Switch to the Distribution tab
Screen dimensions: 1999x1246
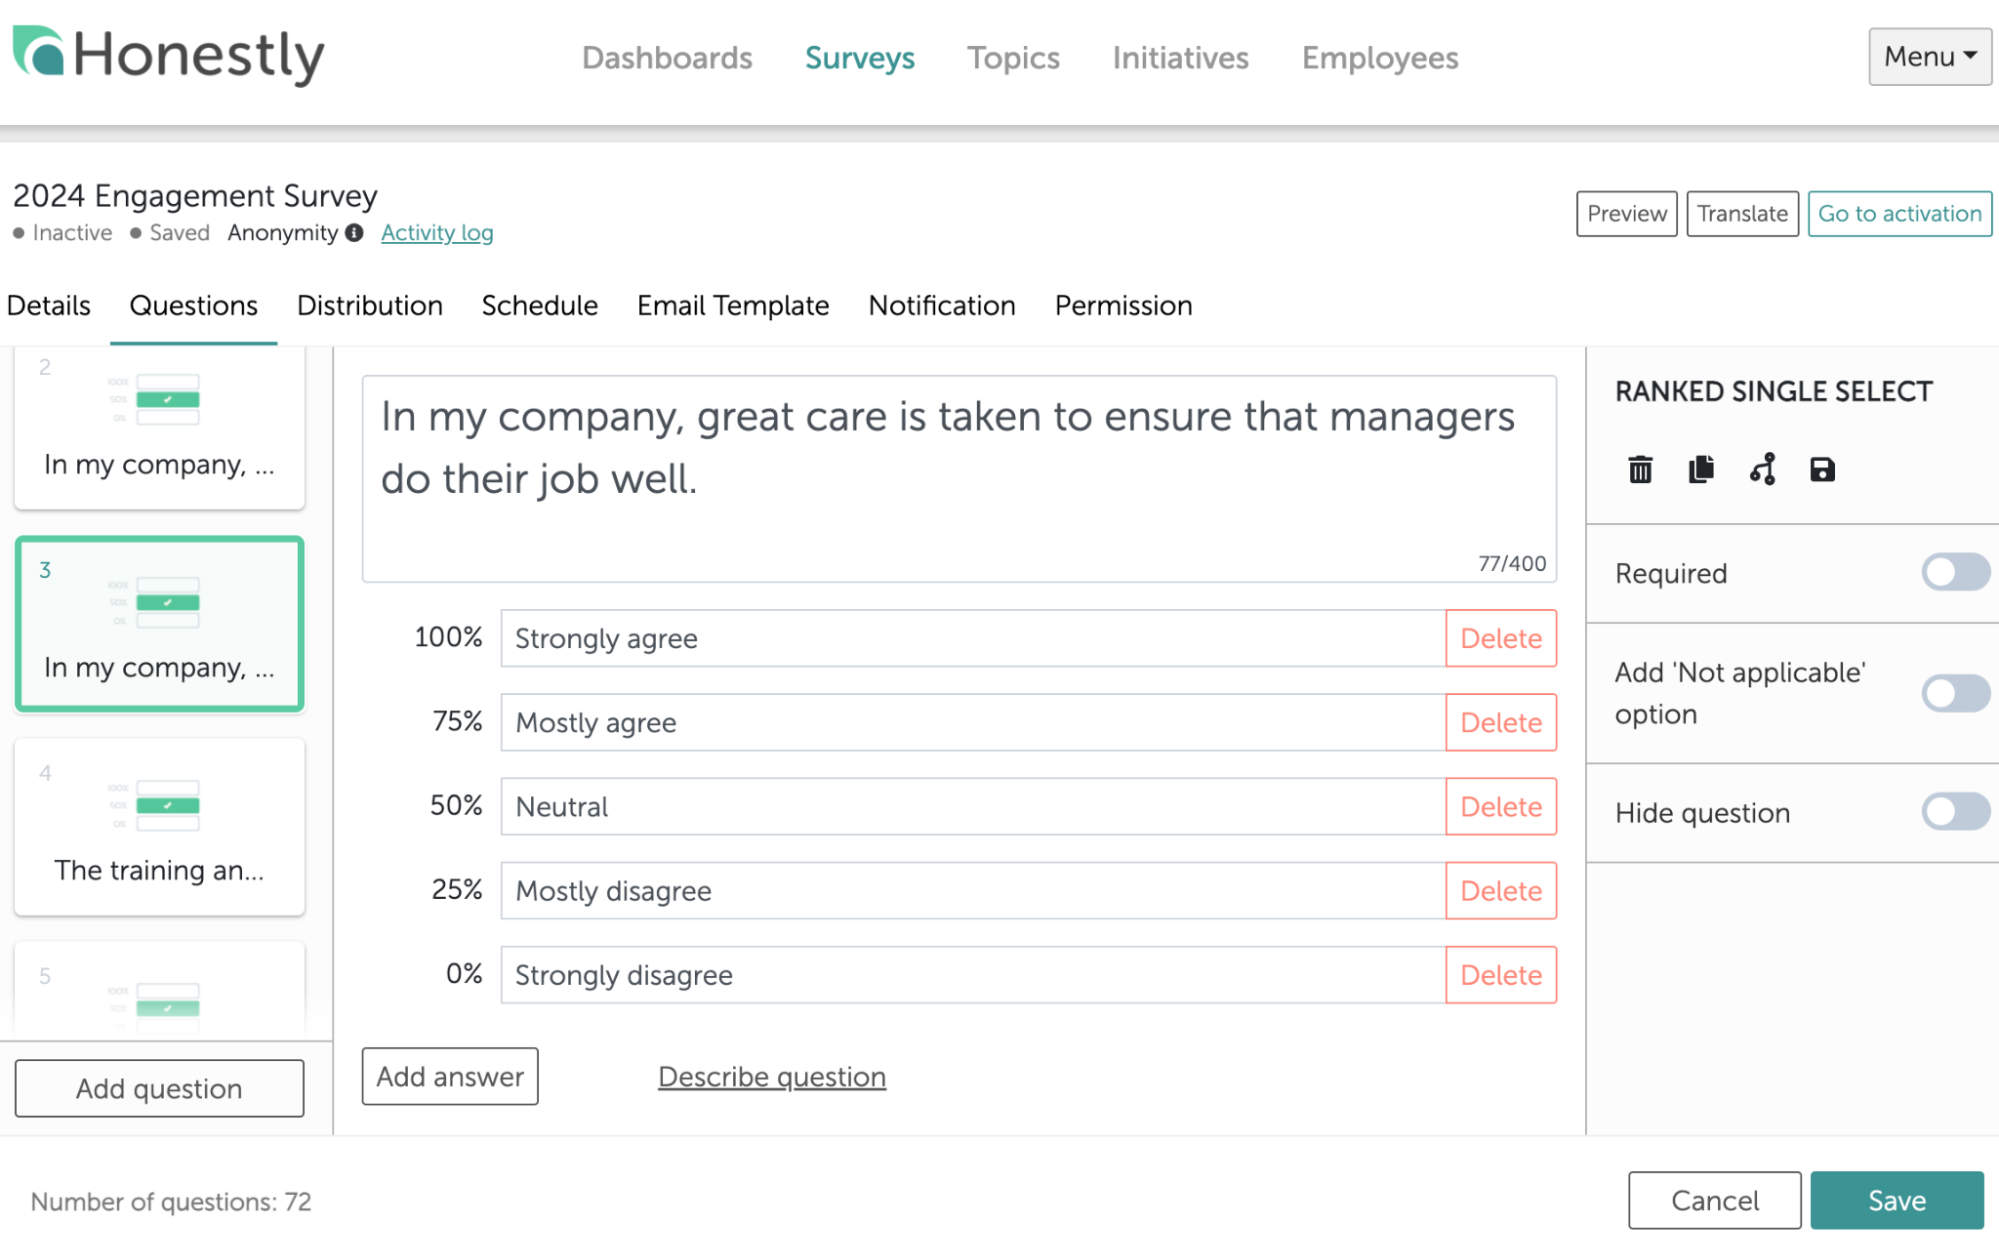click(369, 305)
